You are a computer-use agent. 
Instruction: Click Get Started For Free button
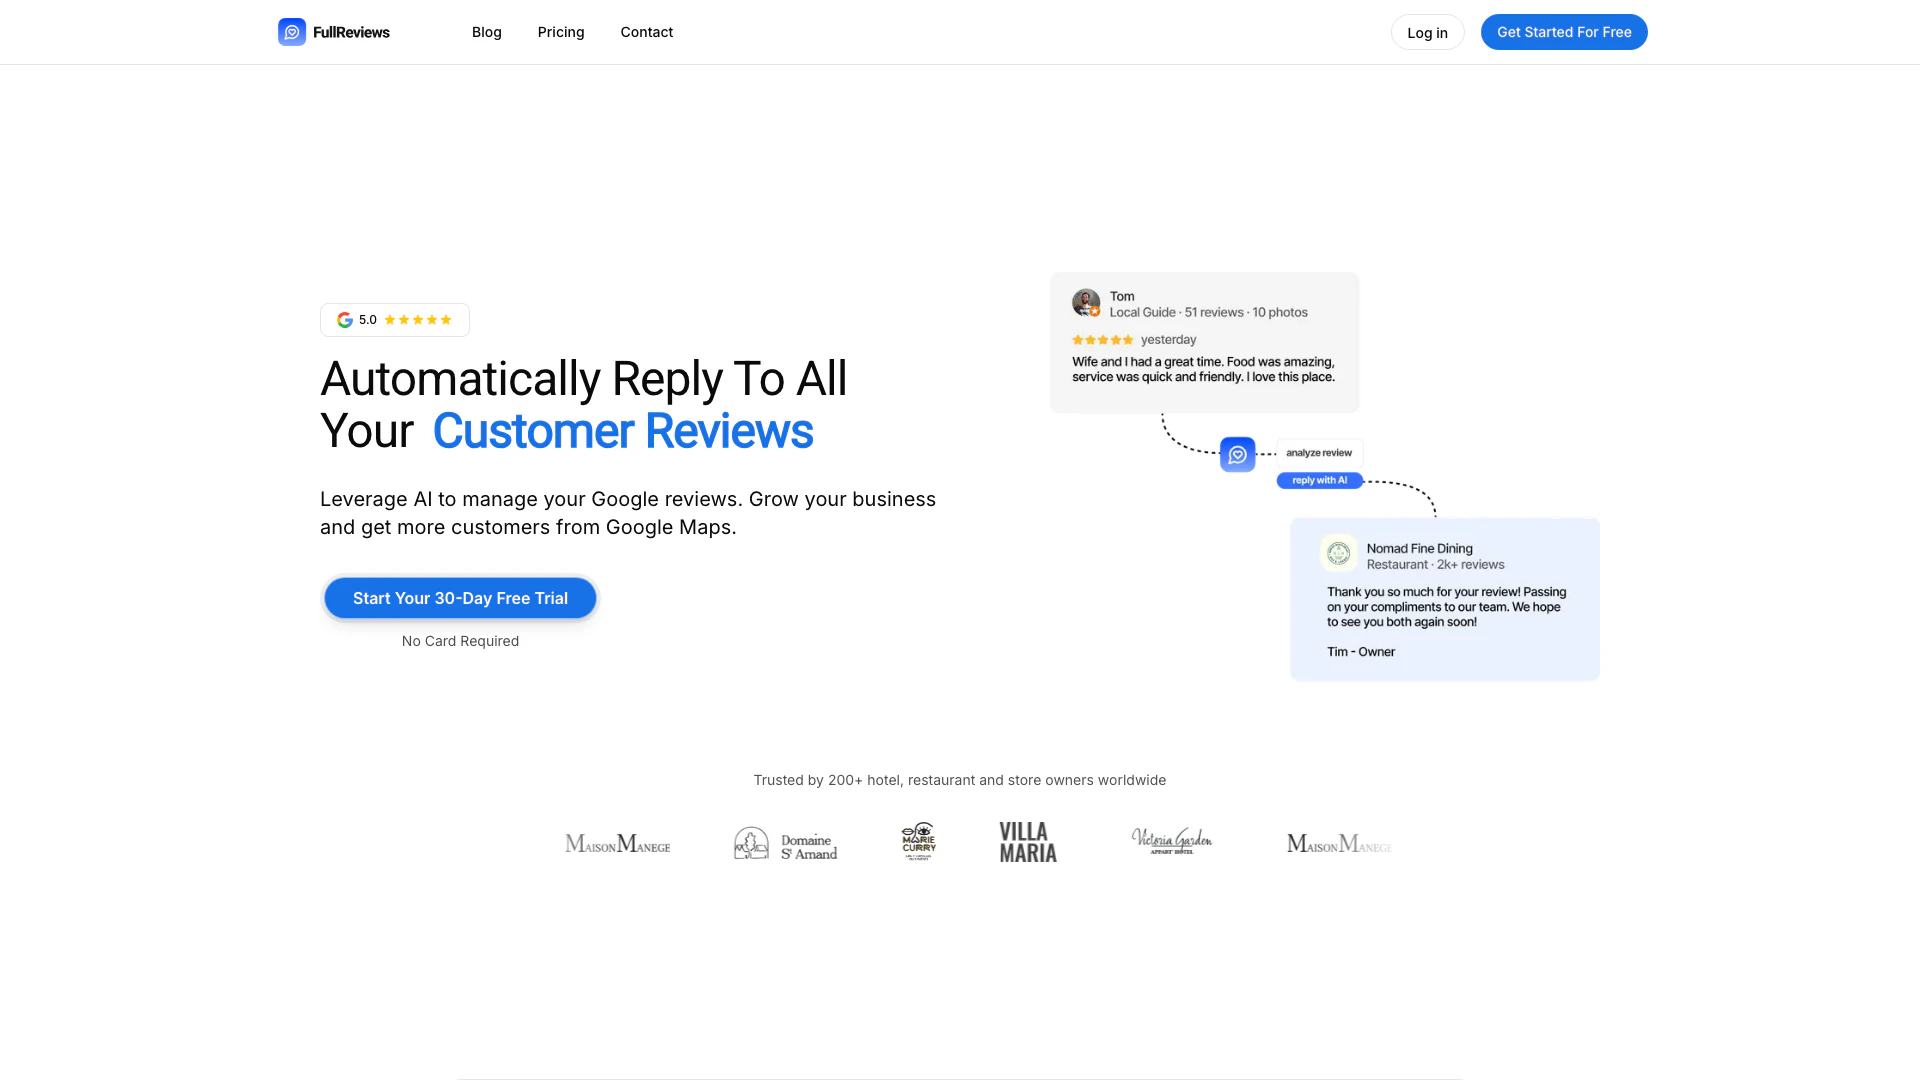pos(1563,32)
